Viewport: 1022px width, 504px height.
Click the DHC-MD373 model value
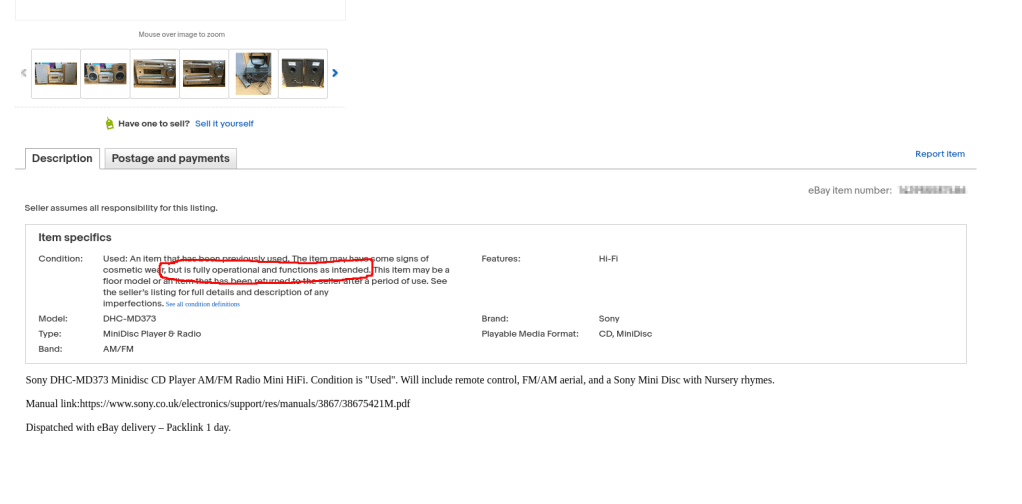click(x=126, y=319)
